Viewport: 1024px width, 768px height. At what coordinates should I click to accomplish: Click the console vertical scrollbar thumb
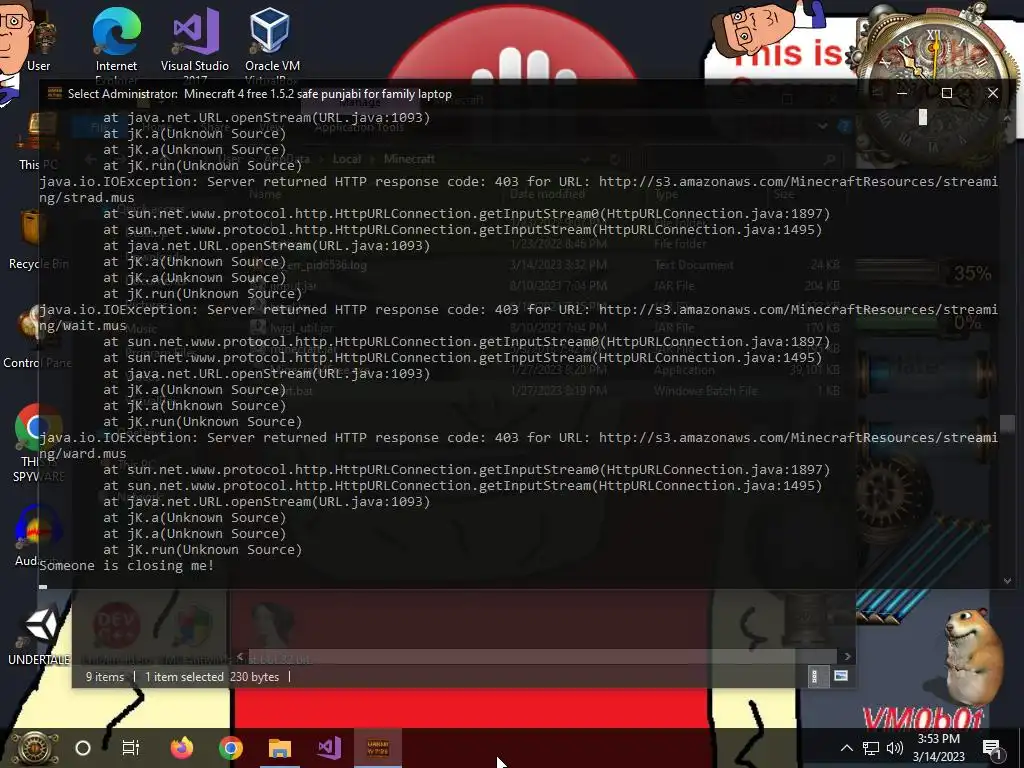[1007, 423]
